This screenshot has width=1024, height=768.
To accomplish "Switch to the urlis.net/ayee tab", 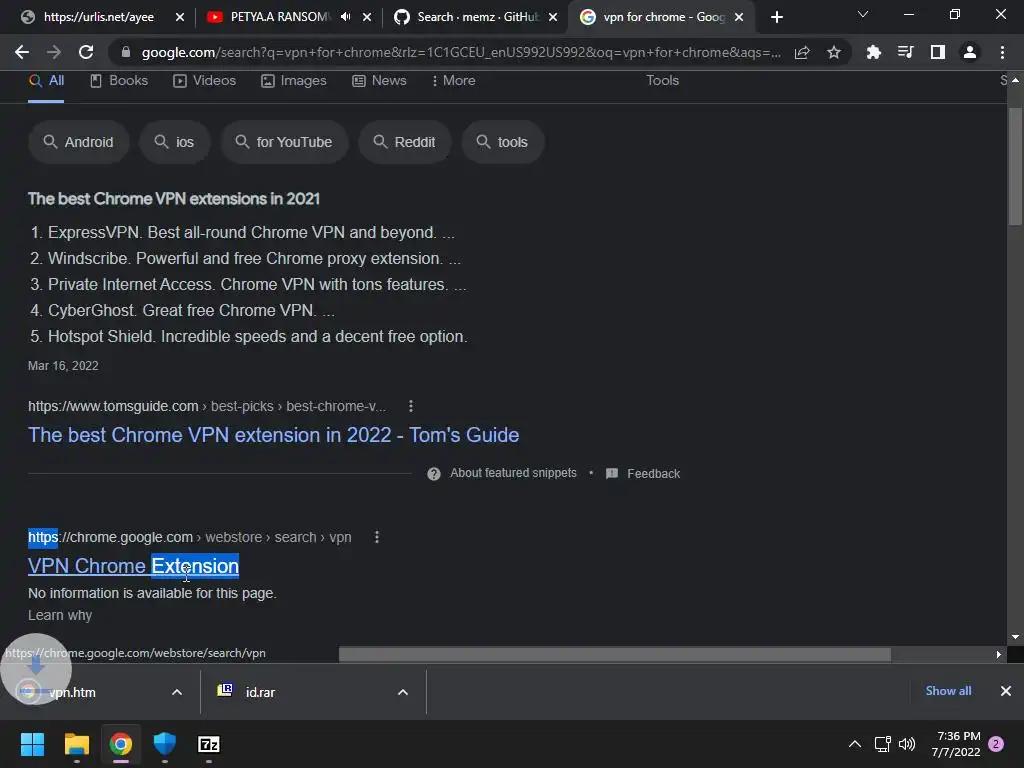I will (x=99, y=17).
